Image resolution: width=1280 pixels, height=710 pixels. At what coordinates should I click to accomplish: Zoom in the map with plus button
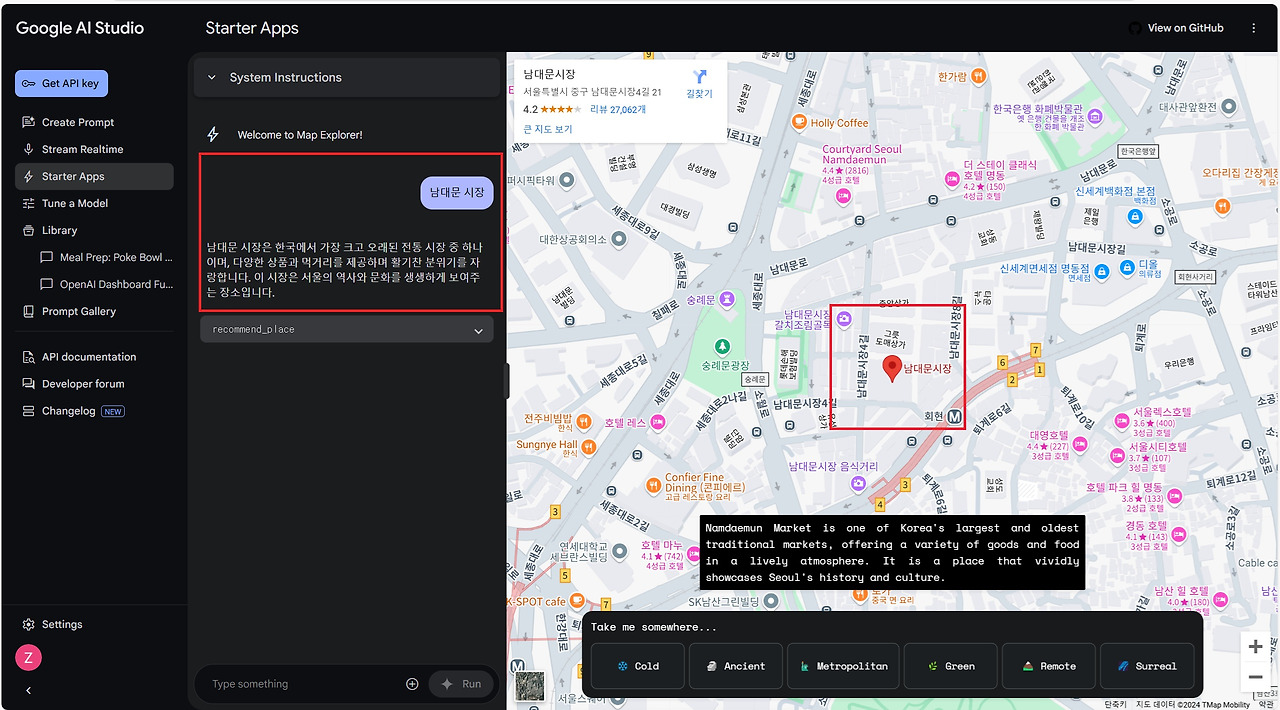tap(1255, 647)
